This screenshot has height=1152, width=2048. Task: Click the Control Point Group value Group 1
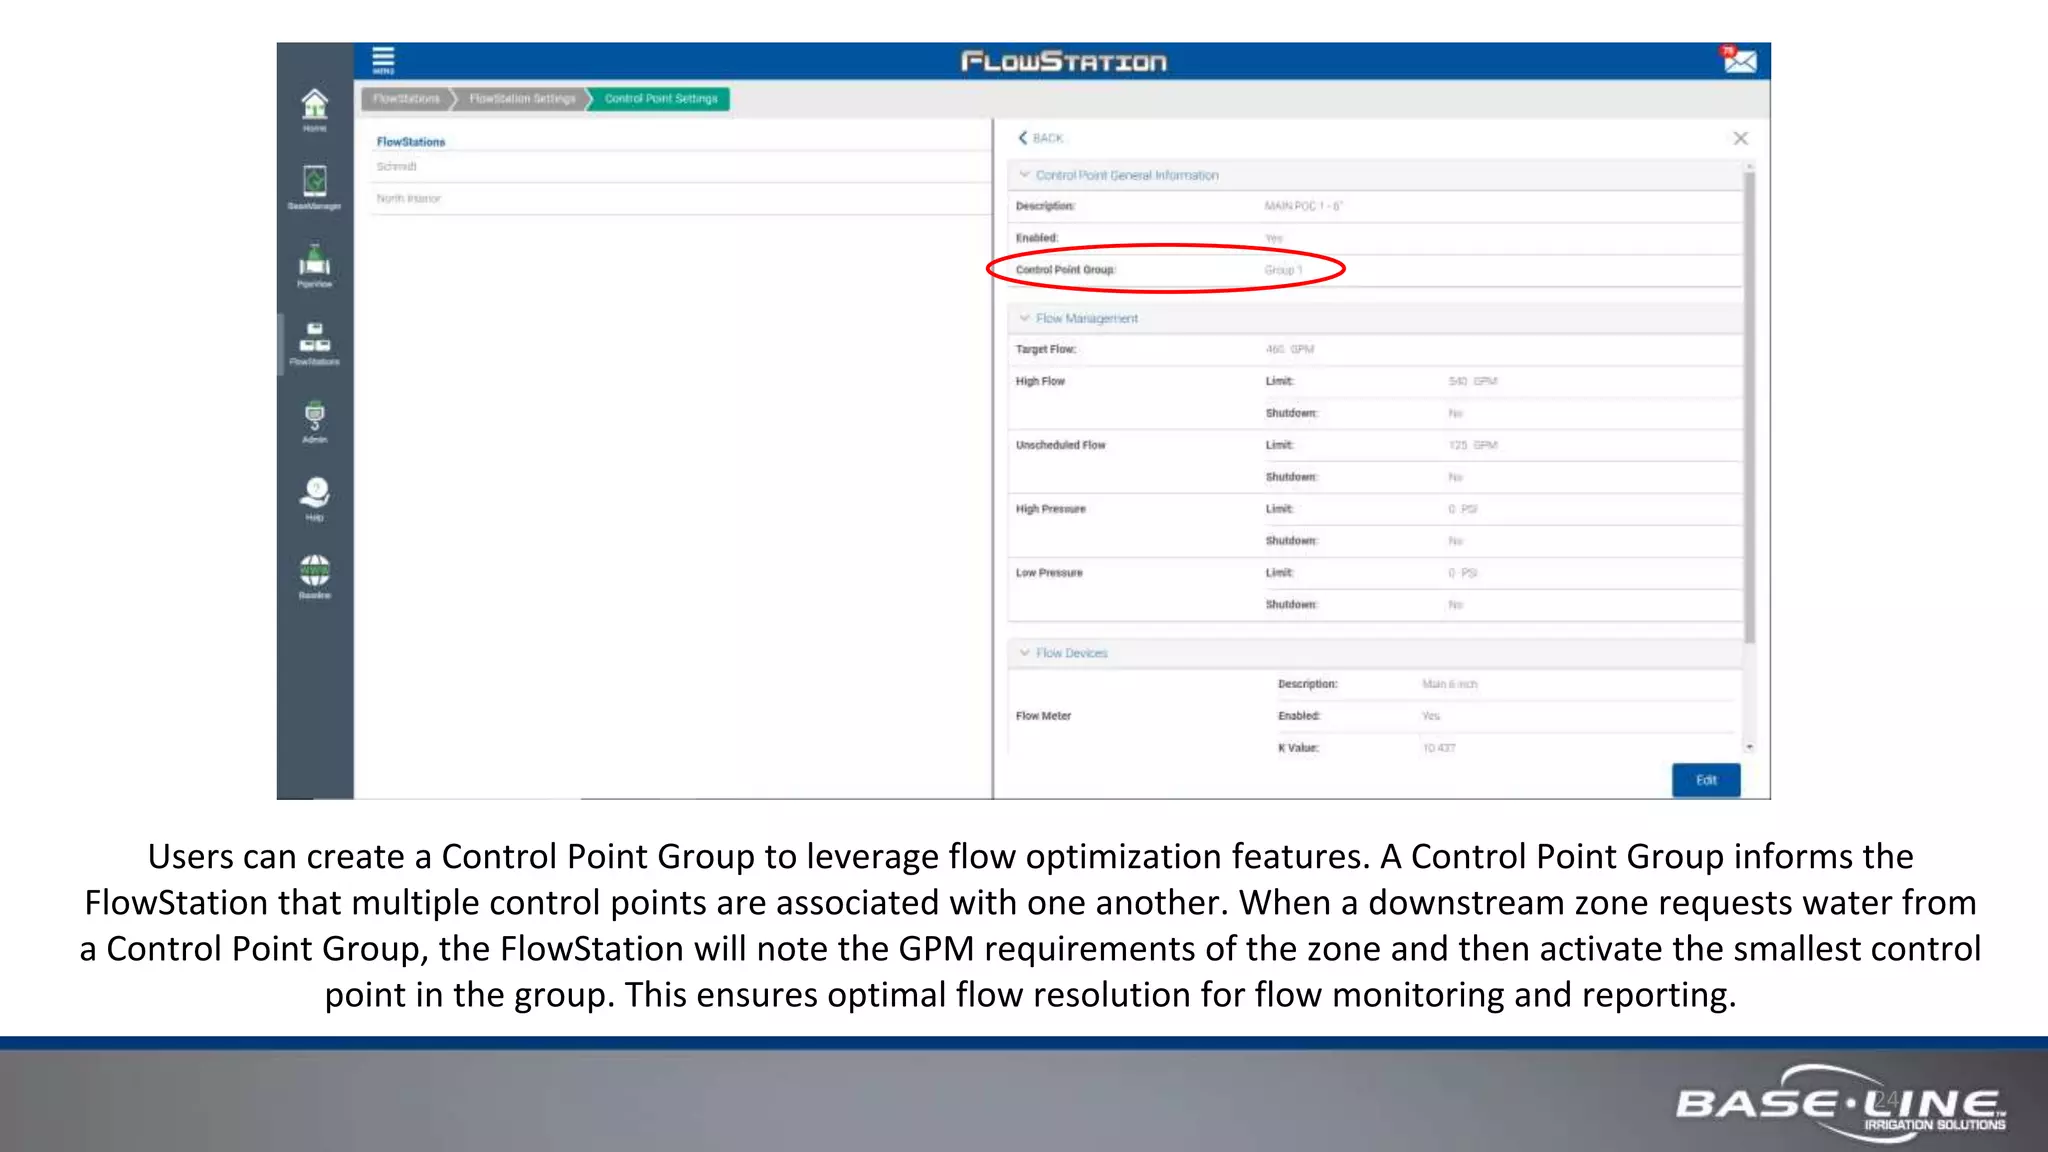tap(1283, 270)
